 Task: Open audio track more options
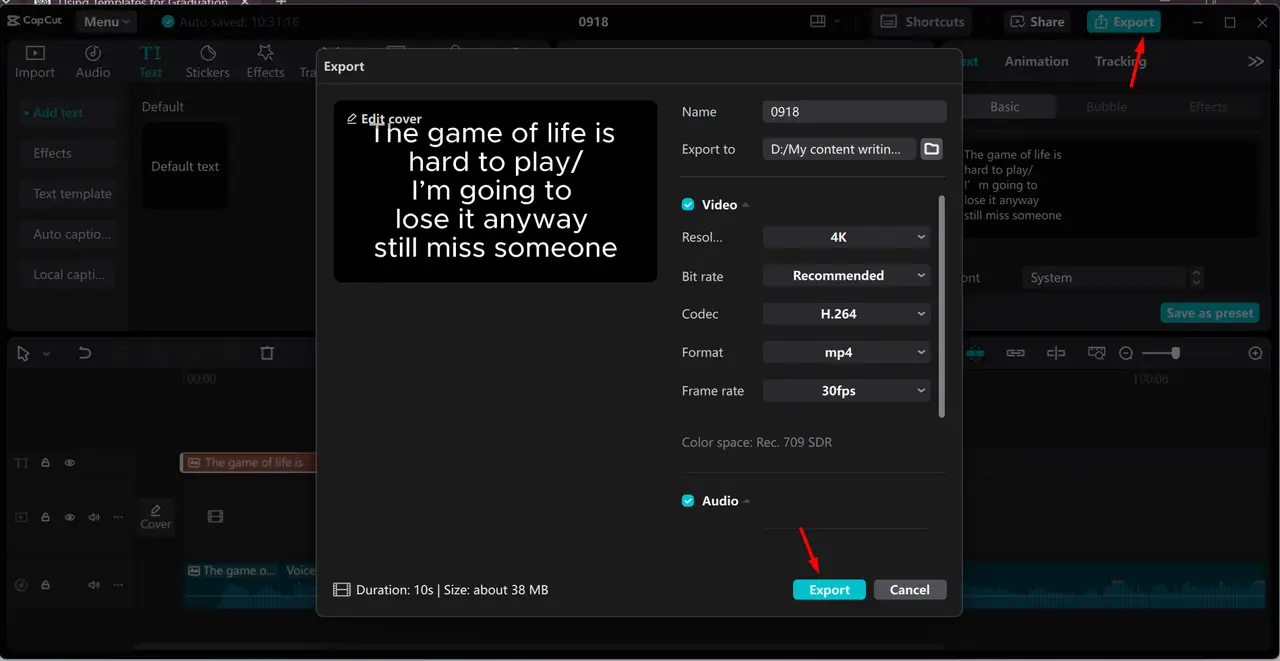[118, 585]
